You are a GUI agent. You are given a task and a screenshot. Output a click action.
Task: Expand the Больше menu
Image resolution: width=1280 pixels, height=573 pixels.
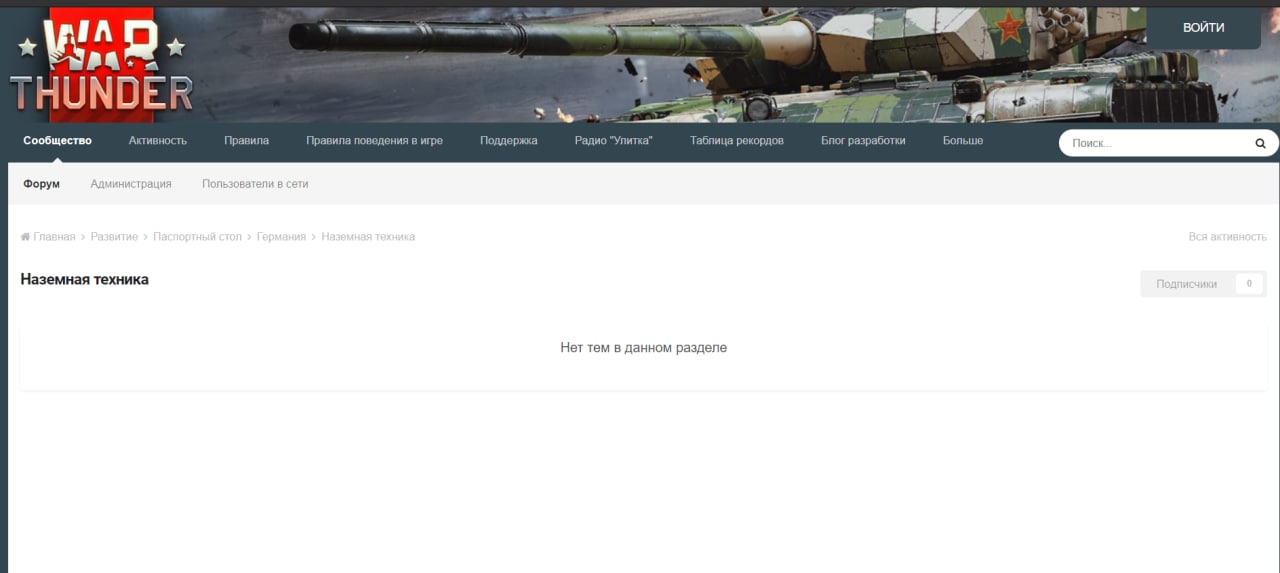point(962,141)
